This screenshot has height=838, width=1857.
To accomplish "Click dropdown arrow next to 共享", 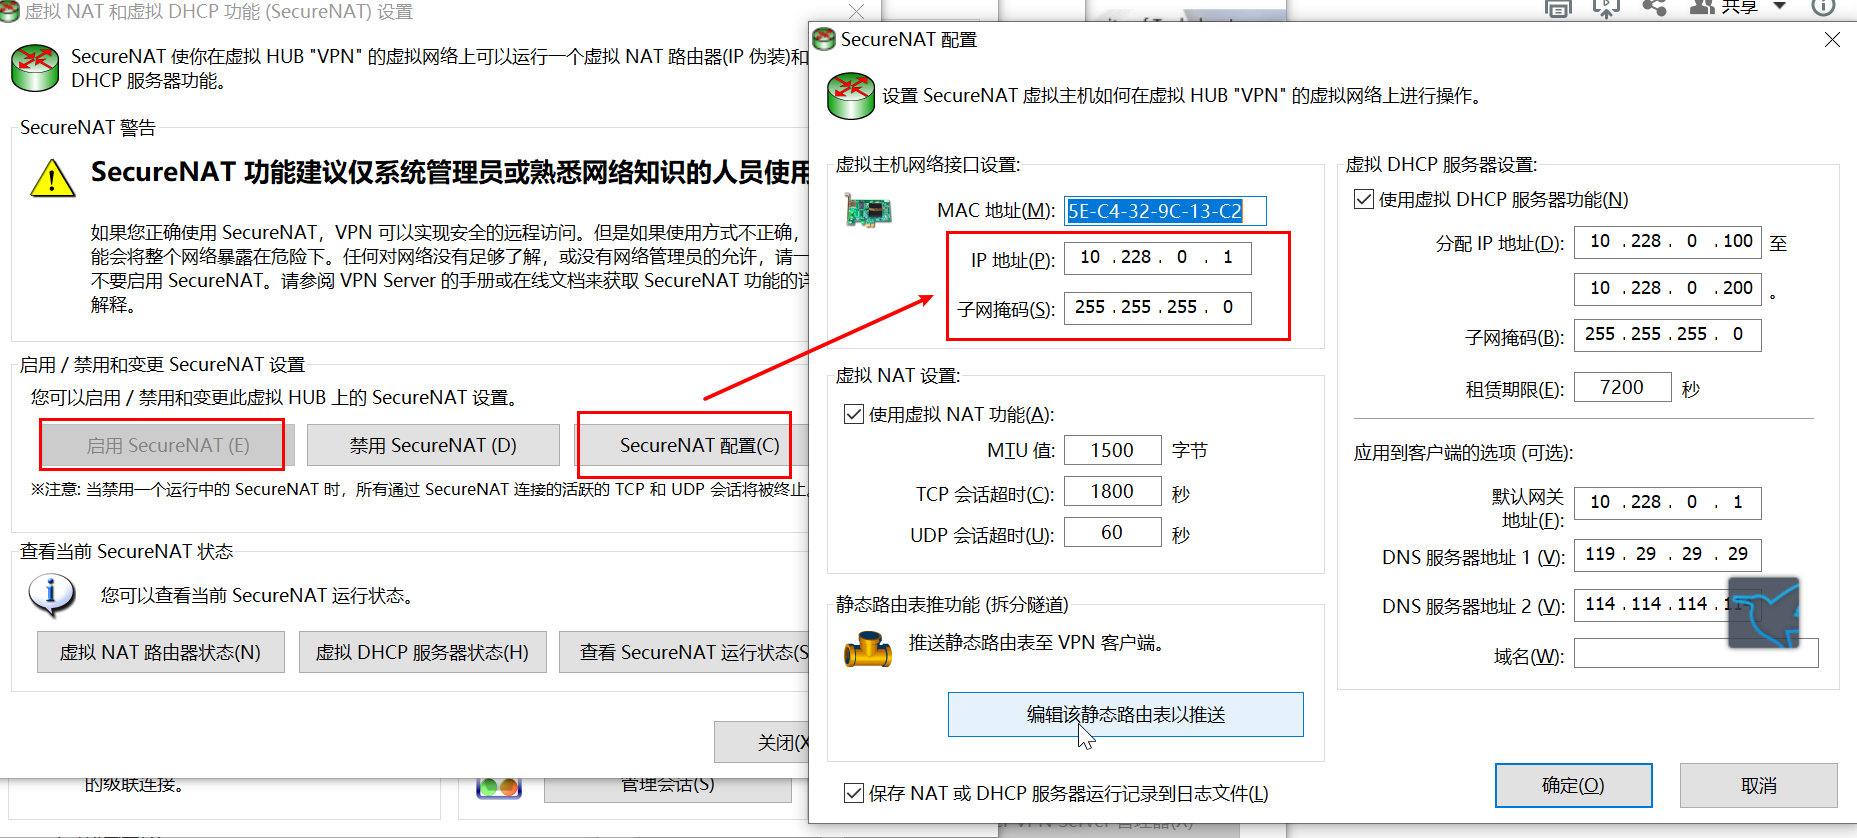I will tap(1780, 6).
